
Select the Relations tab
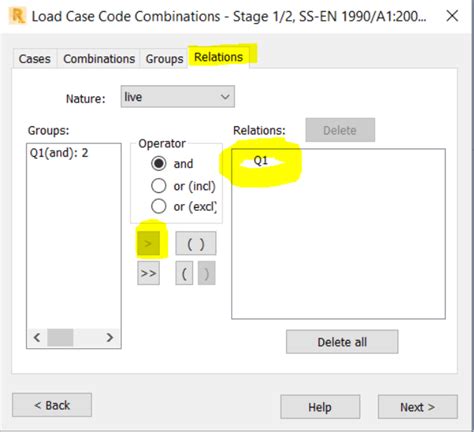(x=218, y=57)
